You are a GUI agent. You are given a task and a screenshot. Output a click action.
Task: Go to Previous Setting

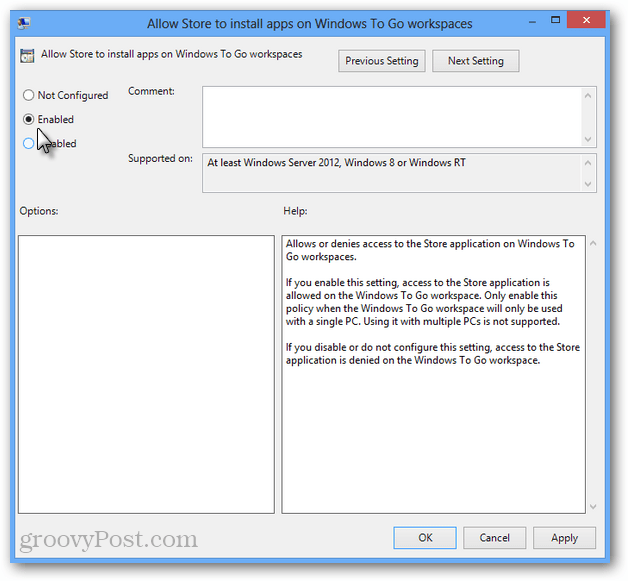(382, 61)
